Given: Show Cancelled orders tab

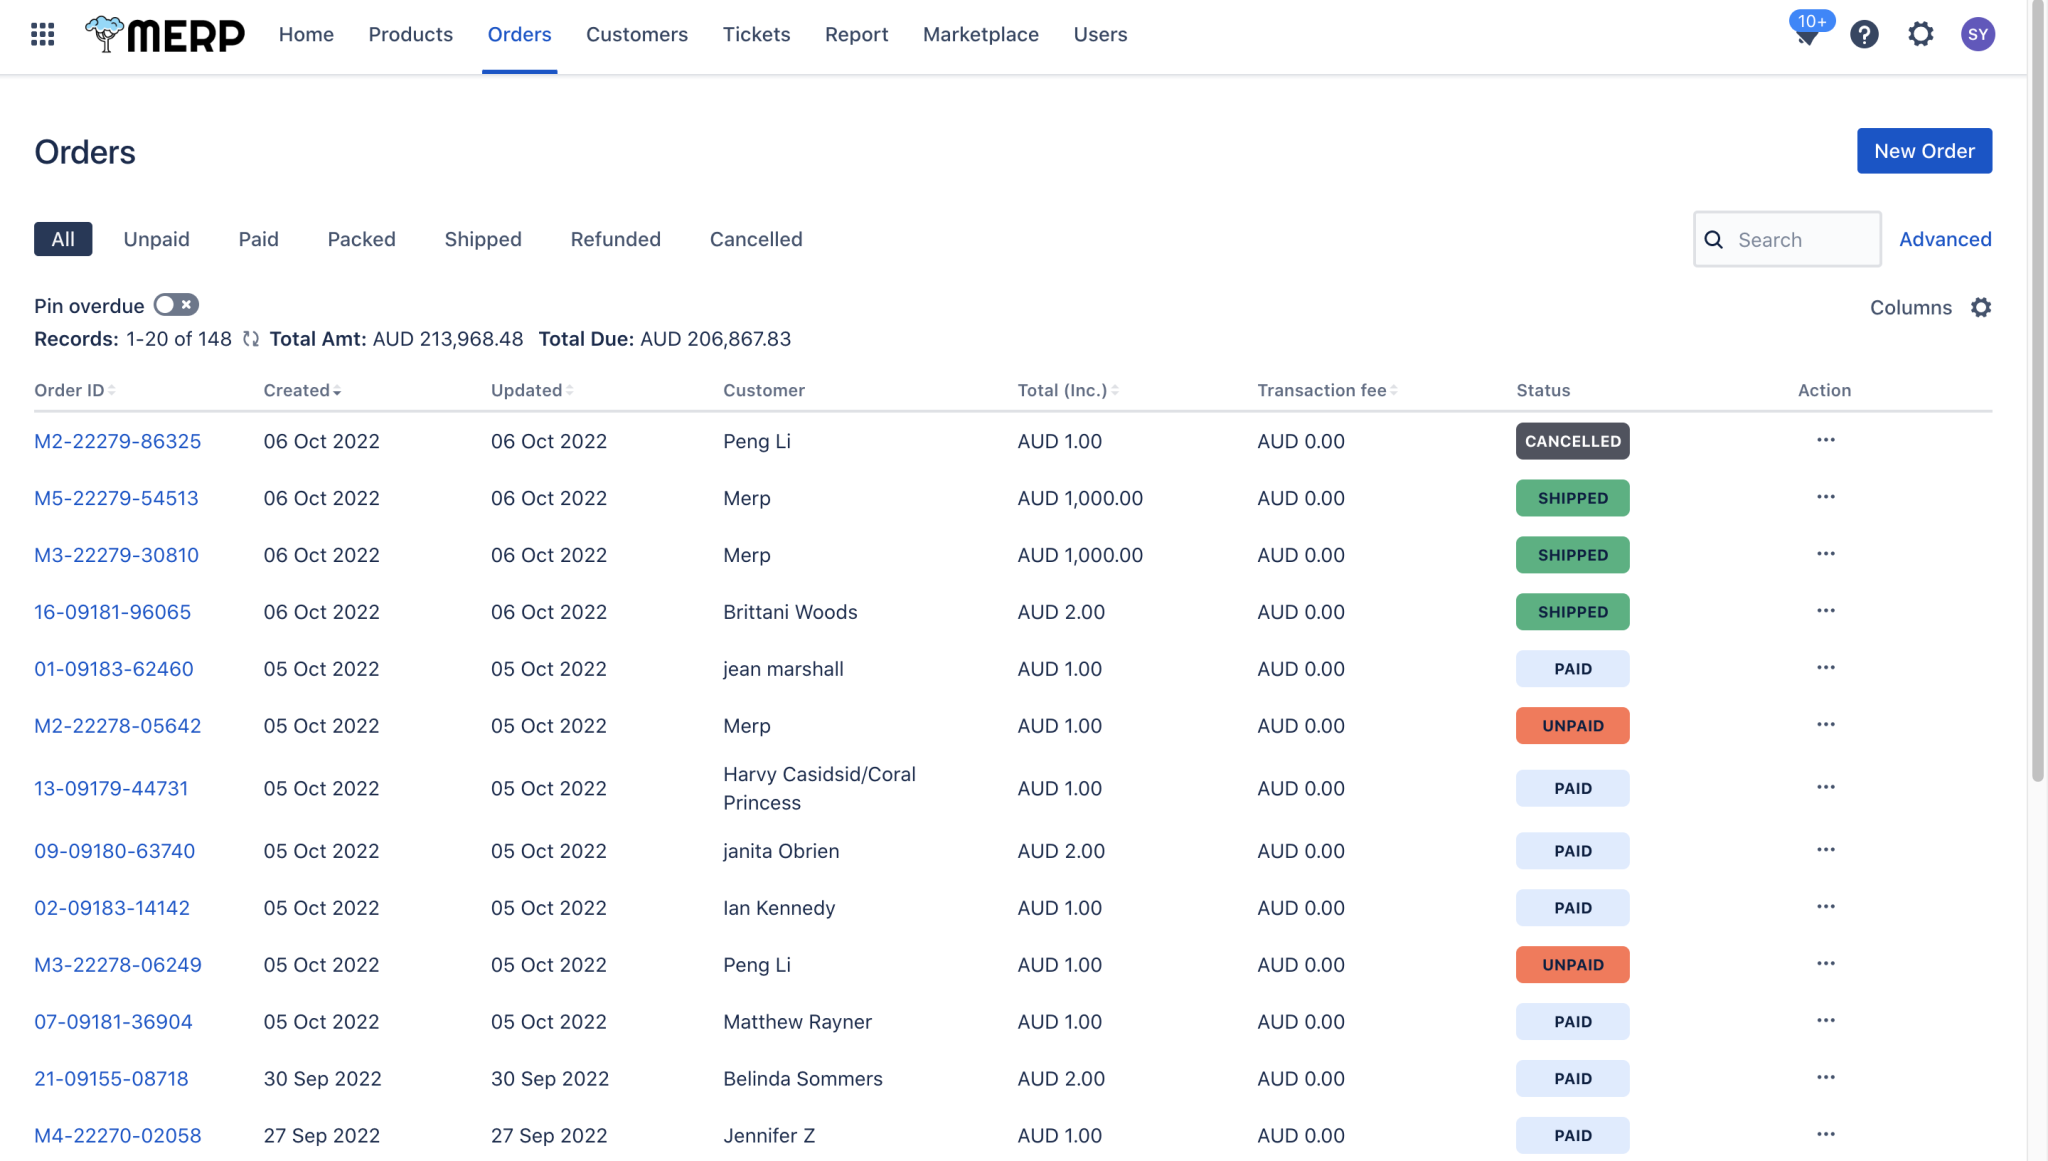Looking at the screenshot, I should [x=756, y=239].
